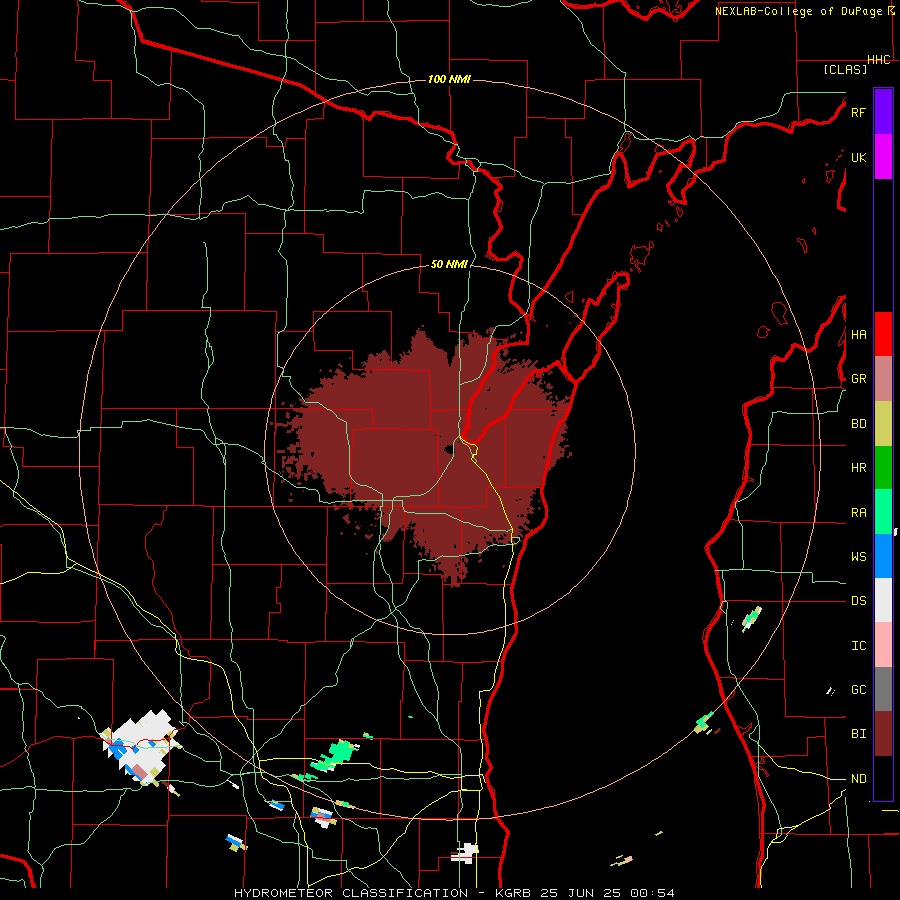Screen dimensions: 900x900
Task: Click the 50 NMI range ring label
Action: pos(449,264)
